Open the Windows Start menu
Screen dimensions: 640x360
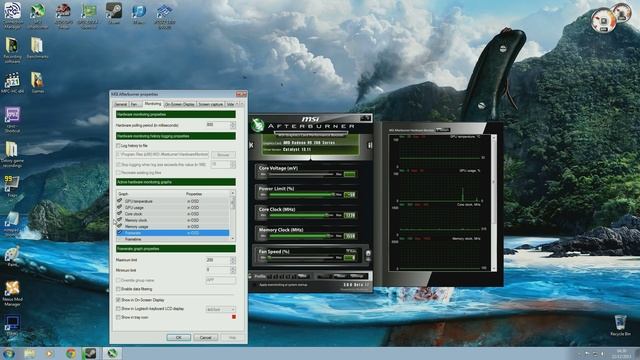point(9,353)
